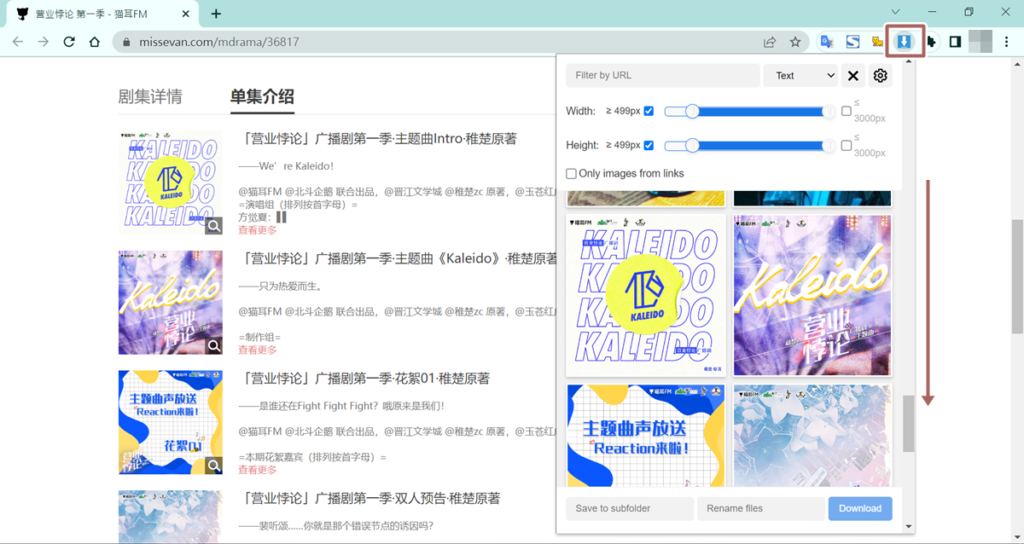Image resolution: width=1024 pixels, height=544 pixels.
Task: Click the popup vertical scrollbar thumb
Action: (908, 423)
